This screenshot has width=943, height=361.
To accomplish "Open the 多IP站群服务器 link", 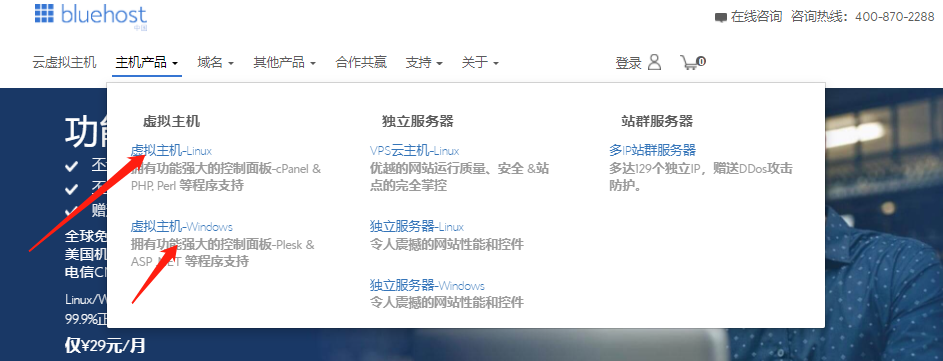I will coord(653,150).
